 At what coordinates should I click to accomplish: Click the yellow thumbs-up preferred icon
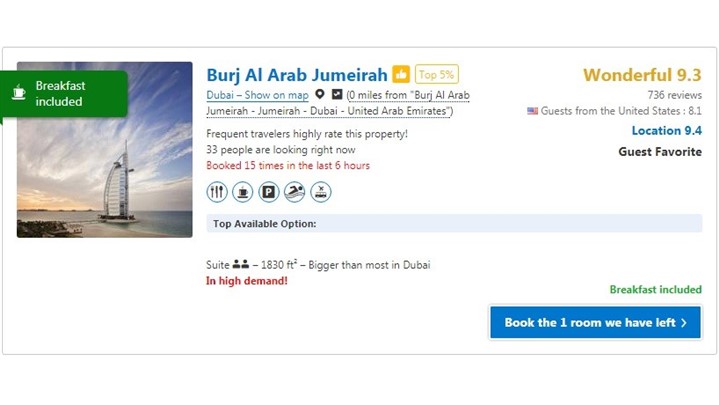[401, 74]
